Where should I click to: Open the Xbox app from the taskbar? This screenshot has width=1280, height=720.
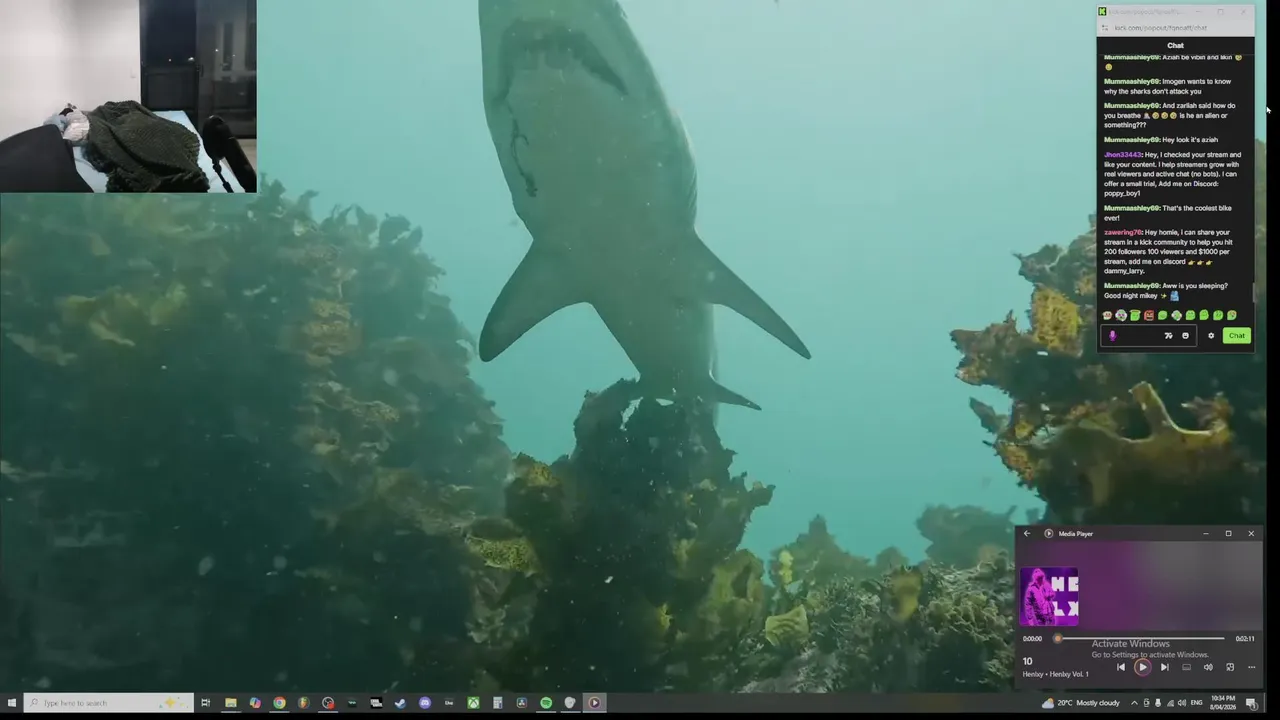pos(473,703)
